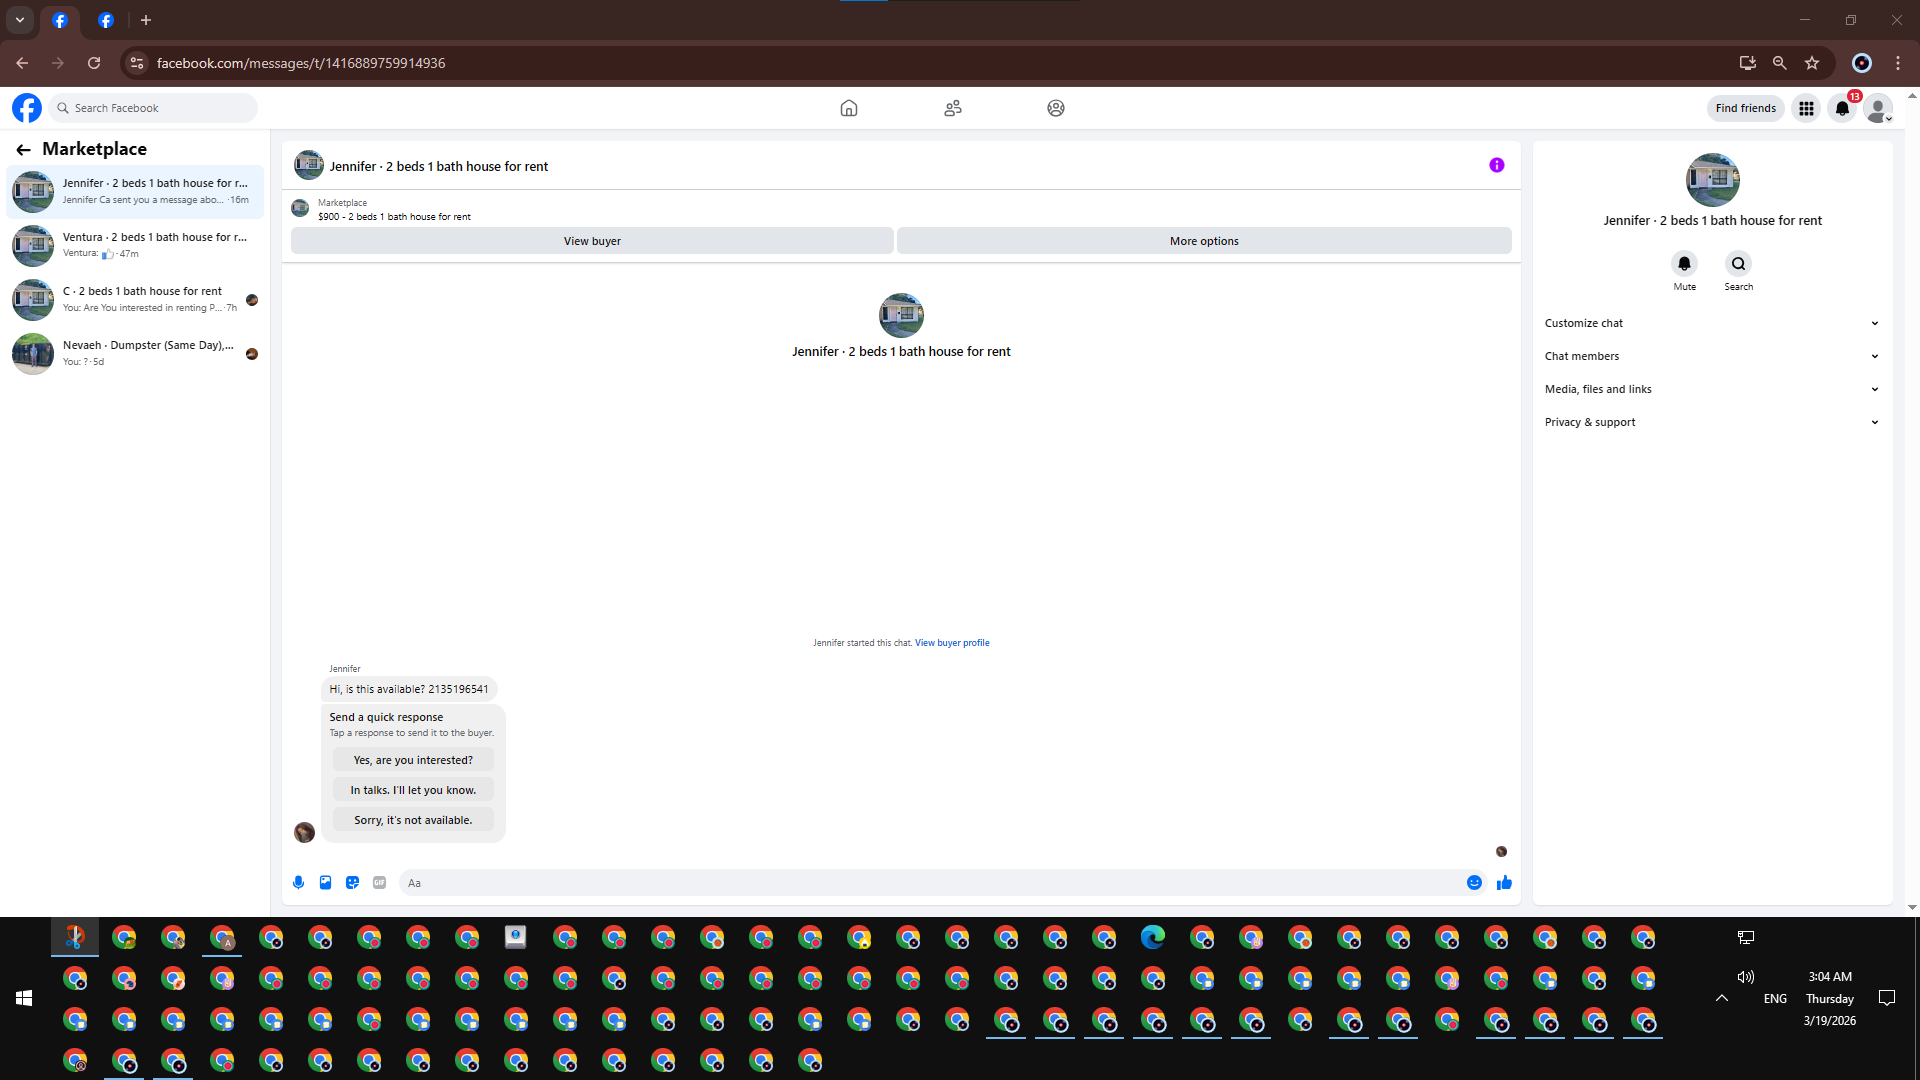Open the emoji picker in message field
Viewport: 1920px width, 1080px height.
click(1474, 882)
